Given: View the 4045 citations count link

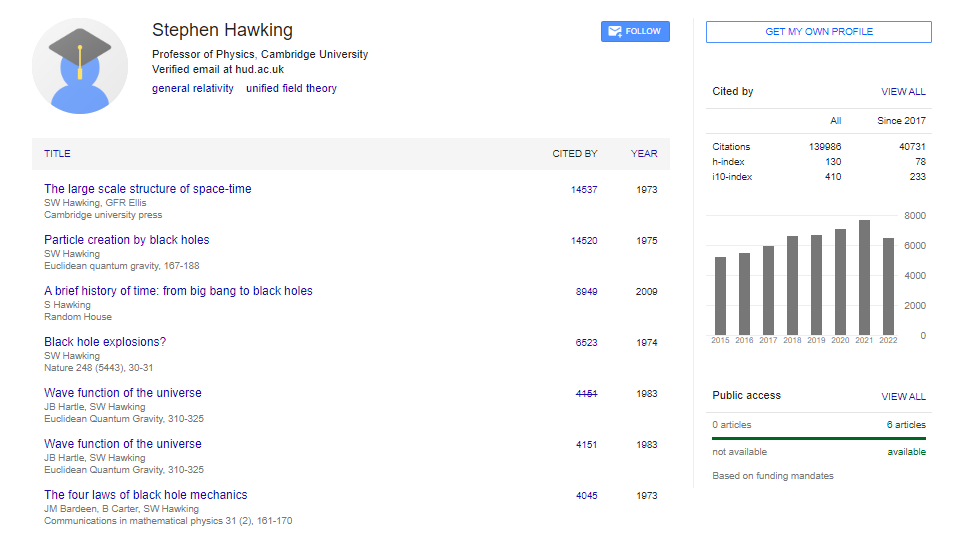Looking at the screenshot, I should click(587, 496).
